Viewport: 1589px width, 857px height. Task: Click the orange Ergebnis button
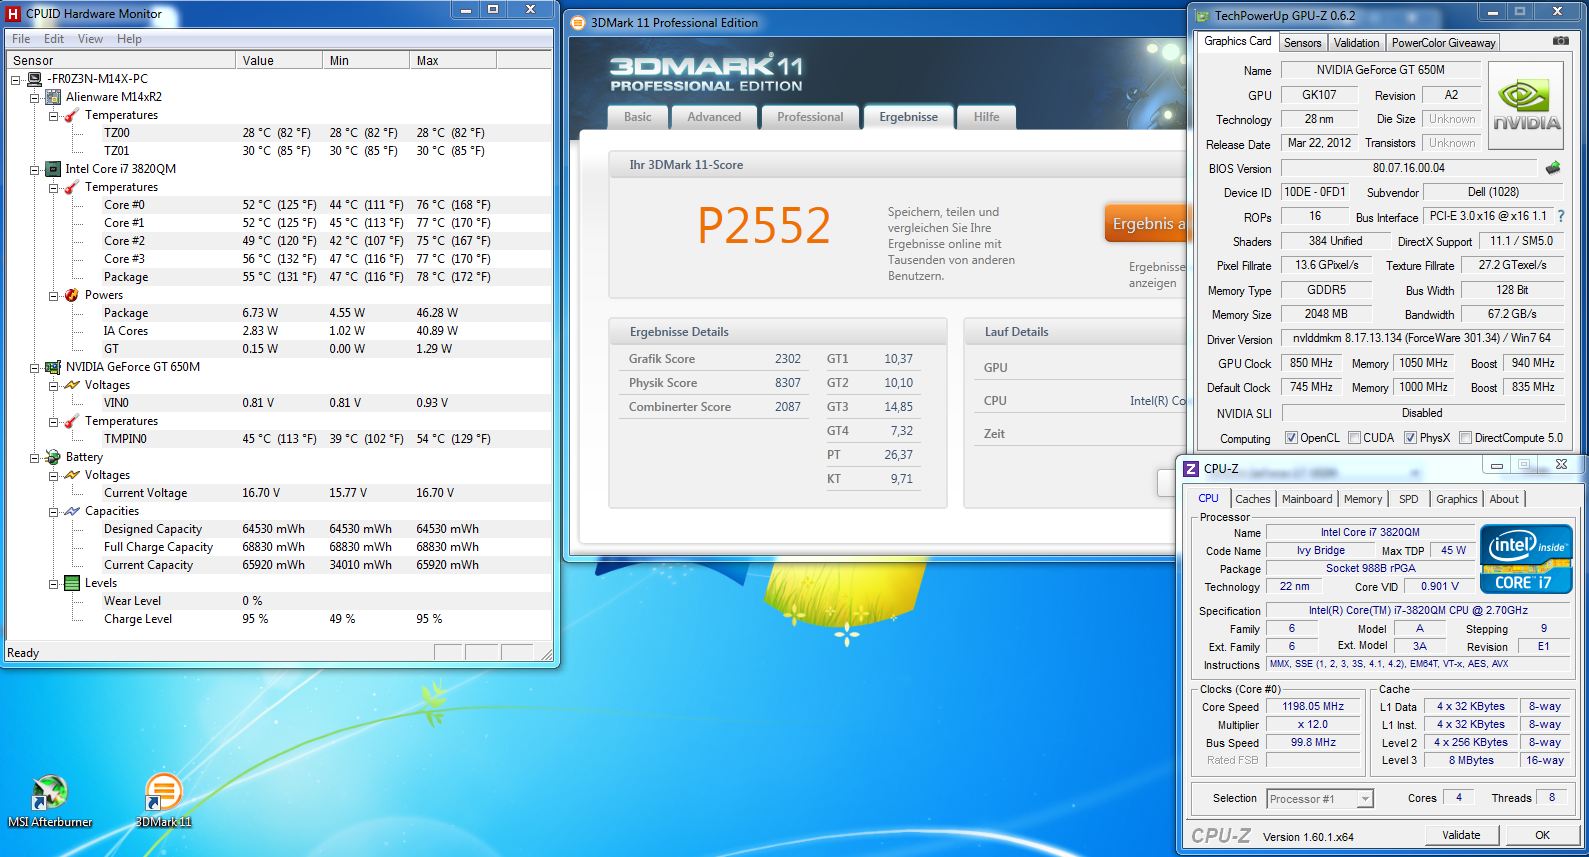[1145, 224]
